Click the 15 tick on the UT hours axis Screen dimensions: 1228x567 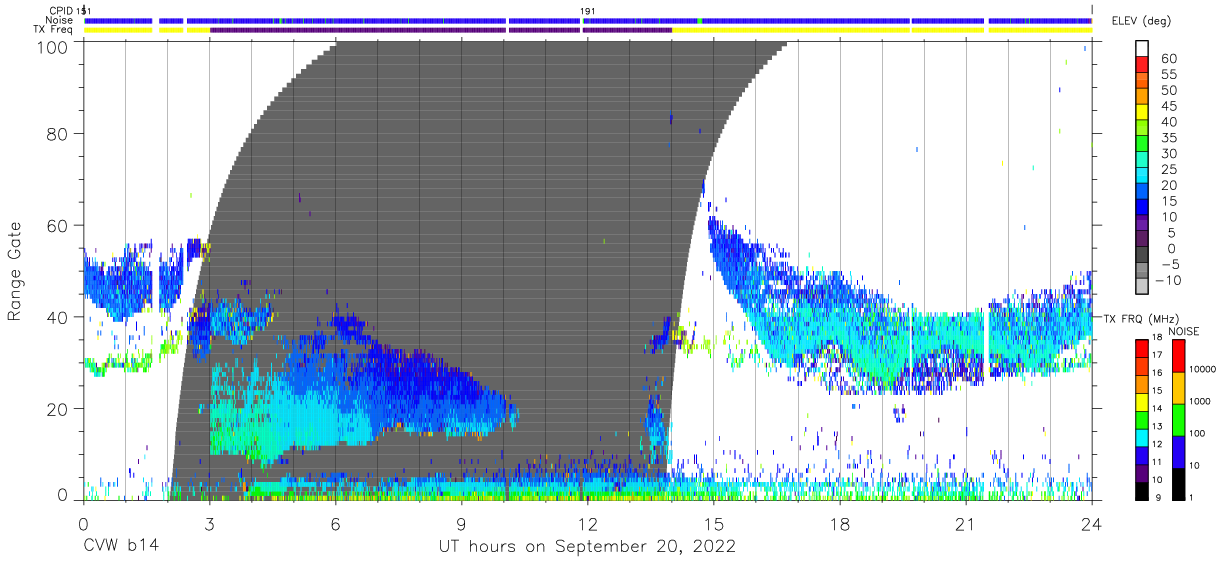click(714, 523)
